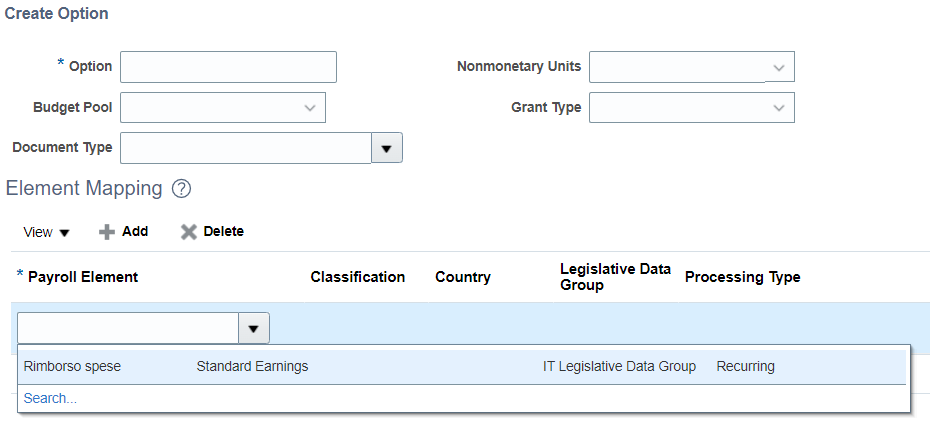The image size is (930, 436).
Task: Click Country column header
Action: (463, 277)
